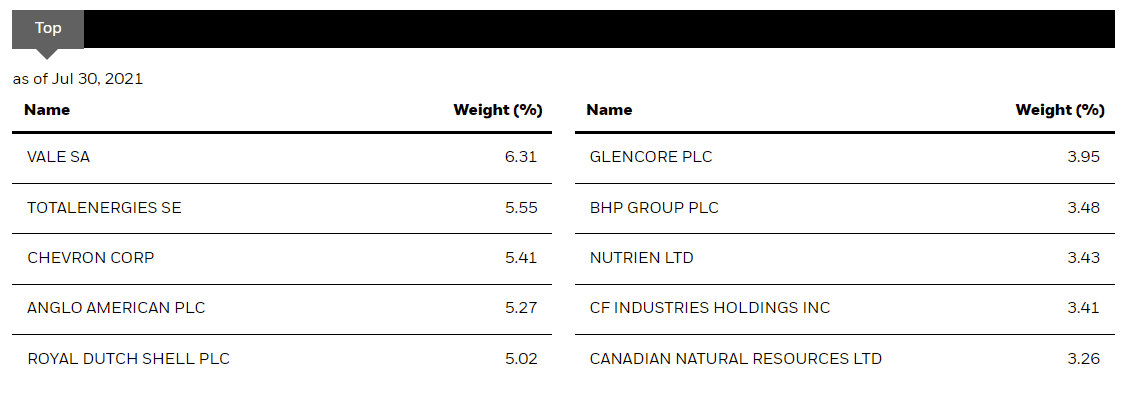Click the left Name column header

tap(47, 110)
